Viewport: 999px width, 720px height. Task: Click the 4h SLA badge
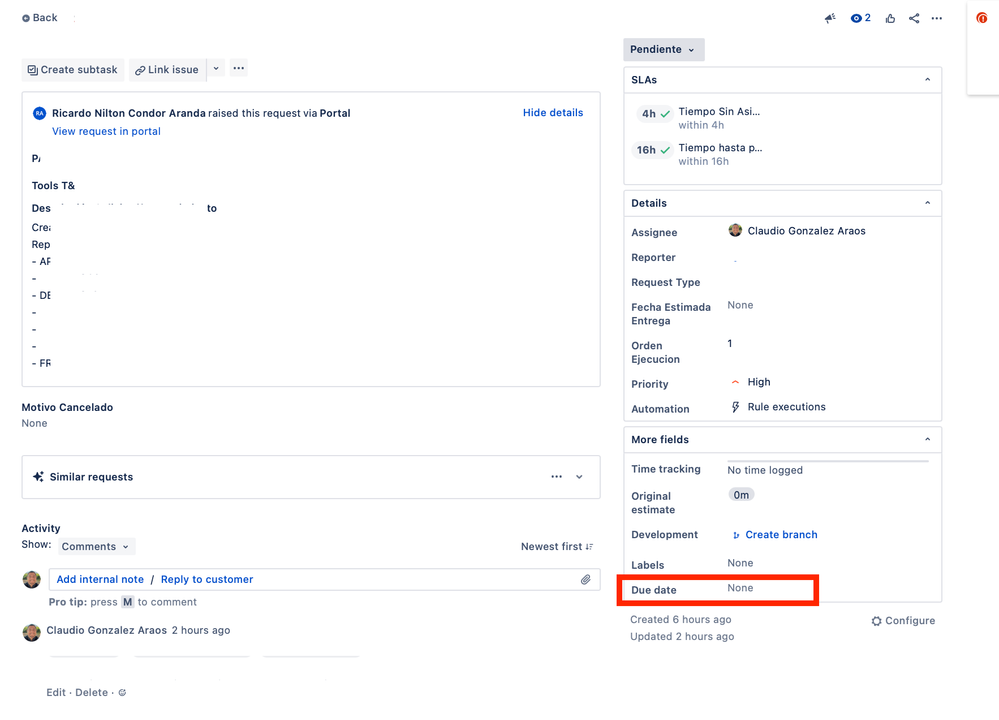[655, 113]
